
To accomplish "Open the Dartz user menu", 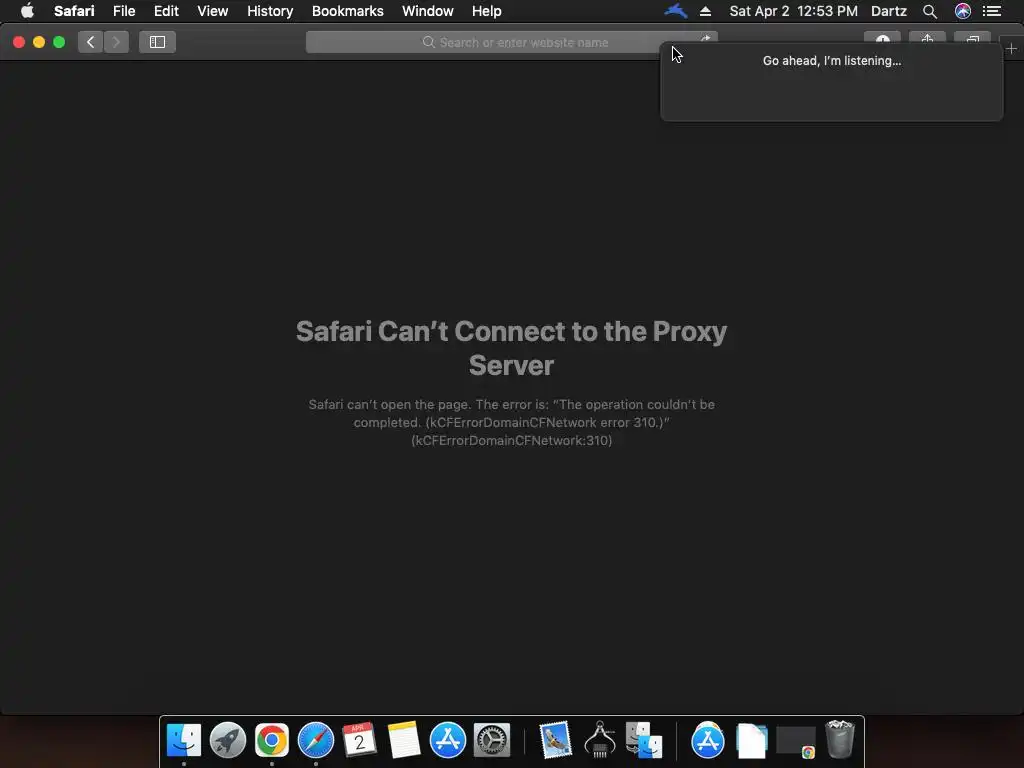I will (x=888, y=11).
